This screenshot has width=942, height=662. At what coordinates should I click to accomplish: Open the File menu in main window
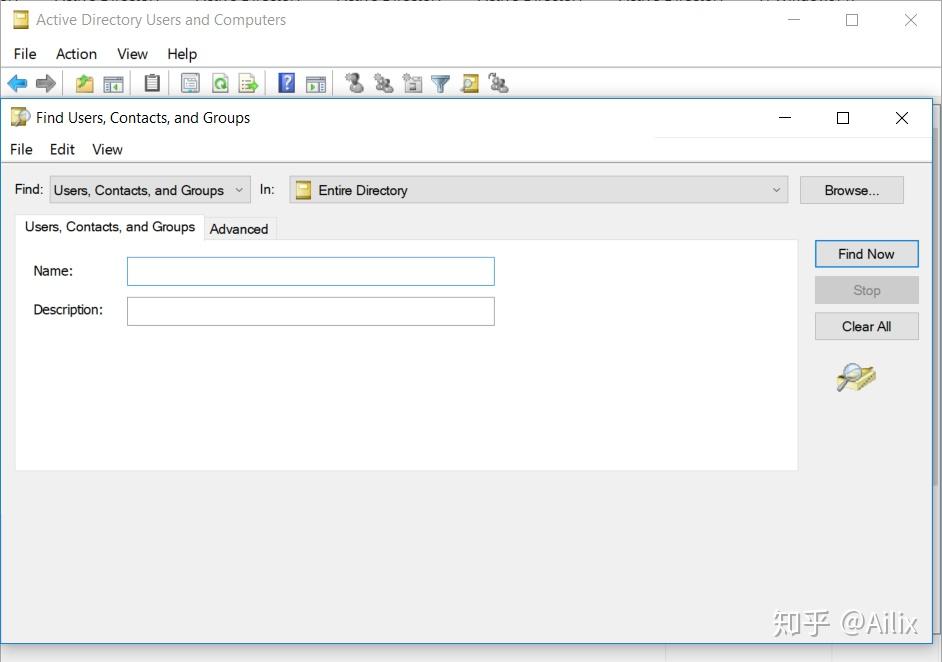25,54
